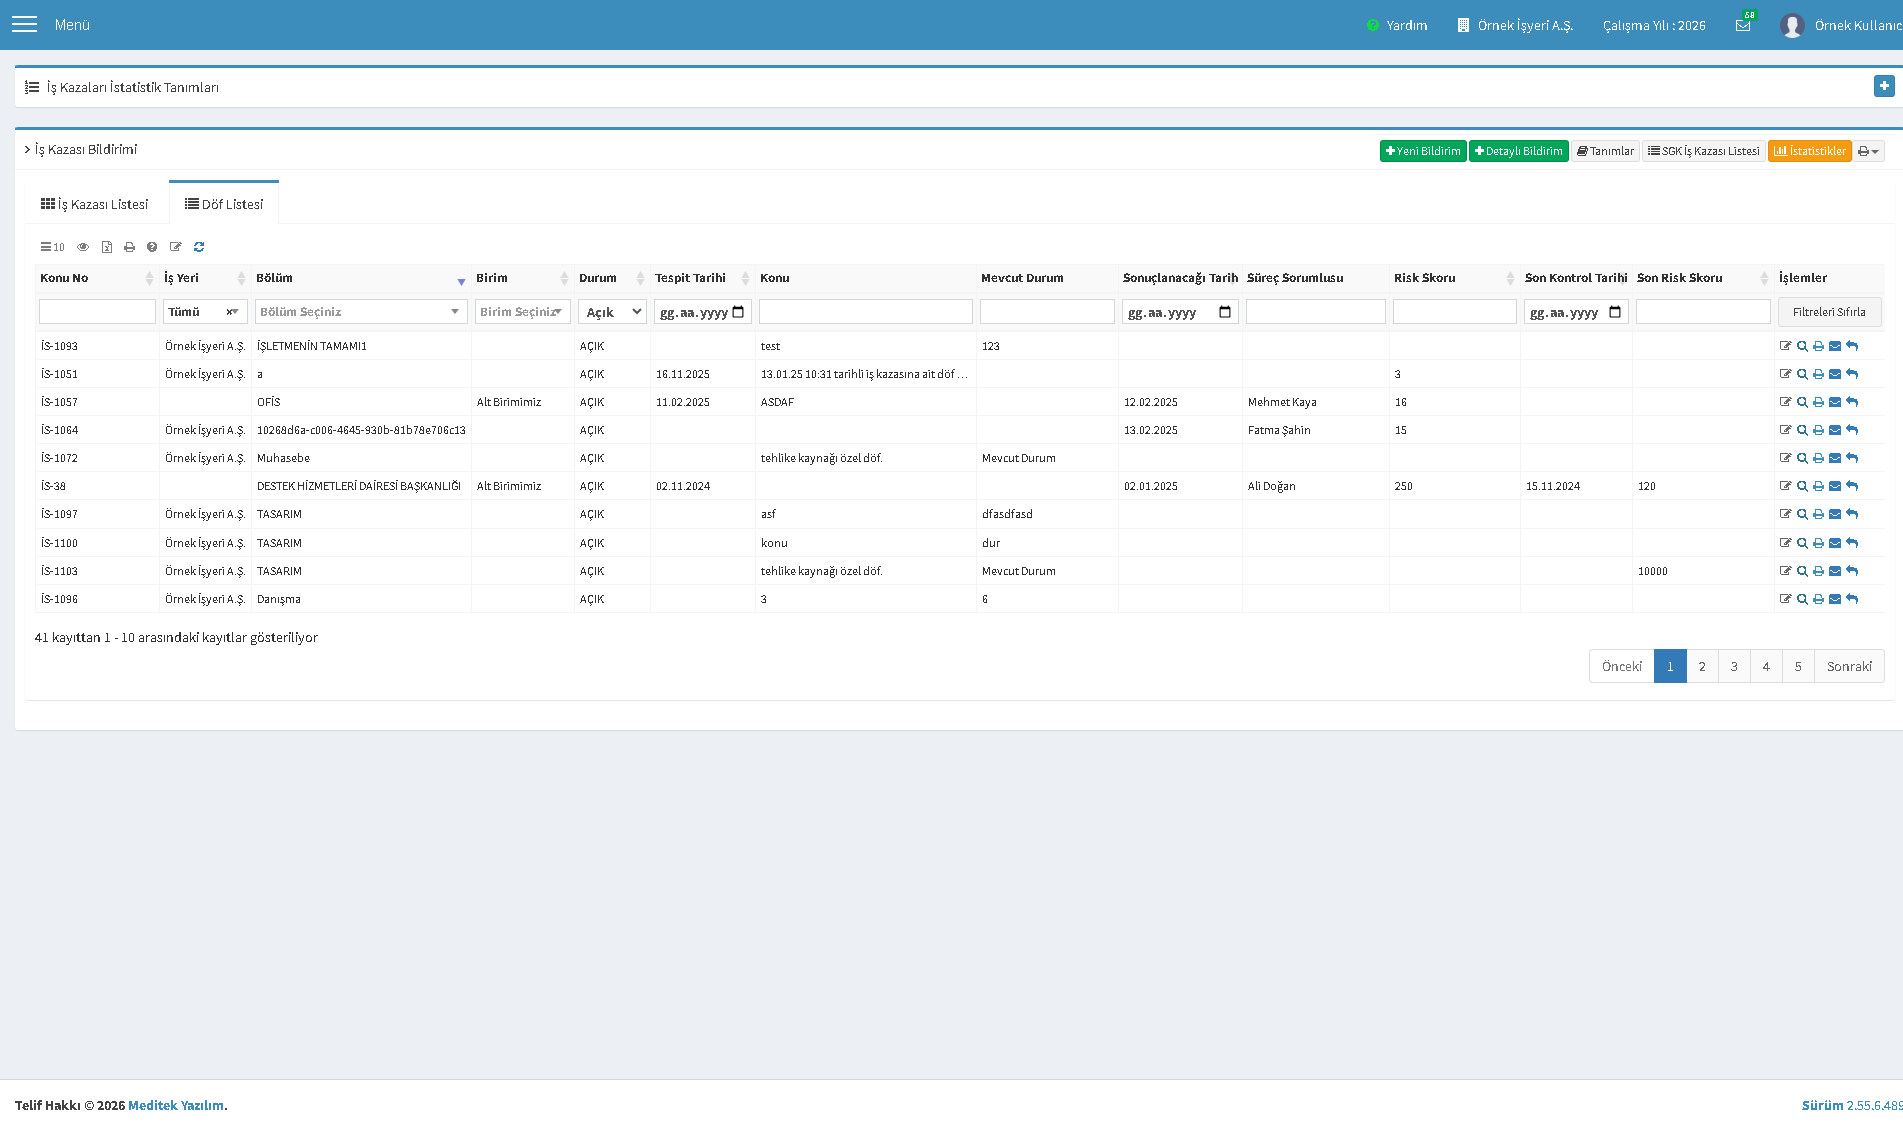The width and height of the screenshot is (1903, 1130).
Task: Open the print dropdown next to İstatistikler
Action: click(x=1869, y=151)
